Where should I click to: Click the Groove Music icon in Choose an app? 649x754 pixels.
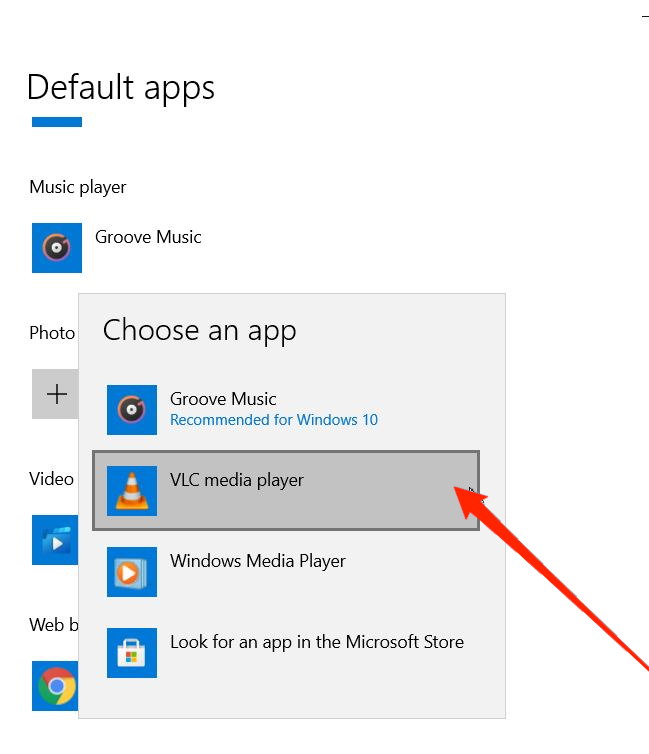pos(132,410)
